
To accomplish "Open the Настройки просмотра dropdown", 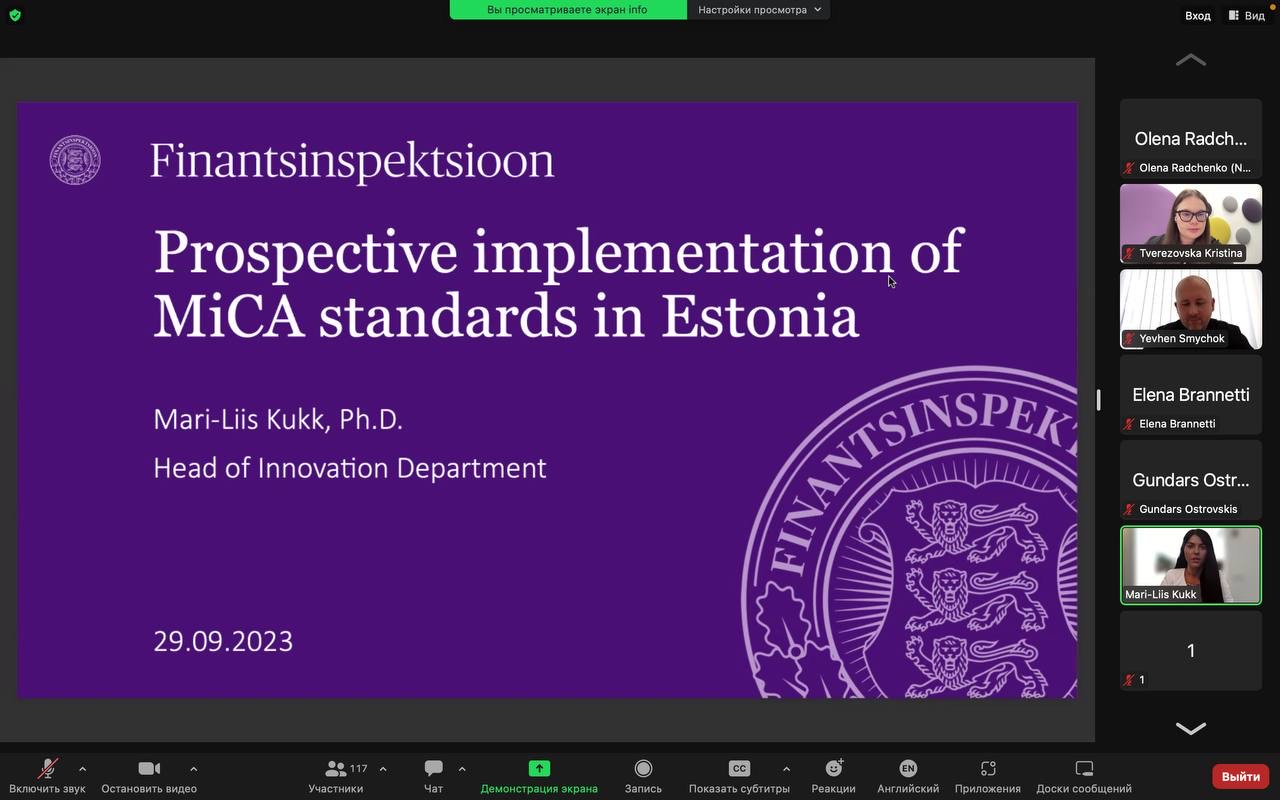I will pyautogui.click(x=759, y=10).
